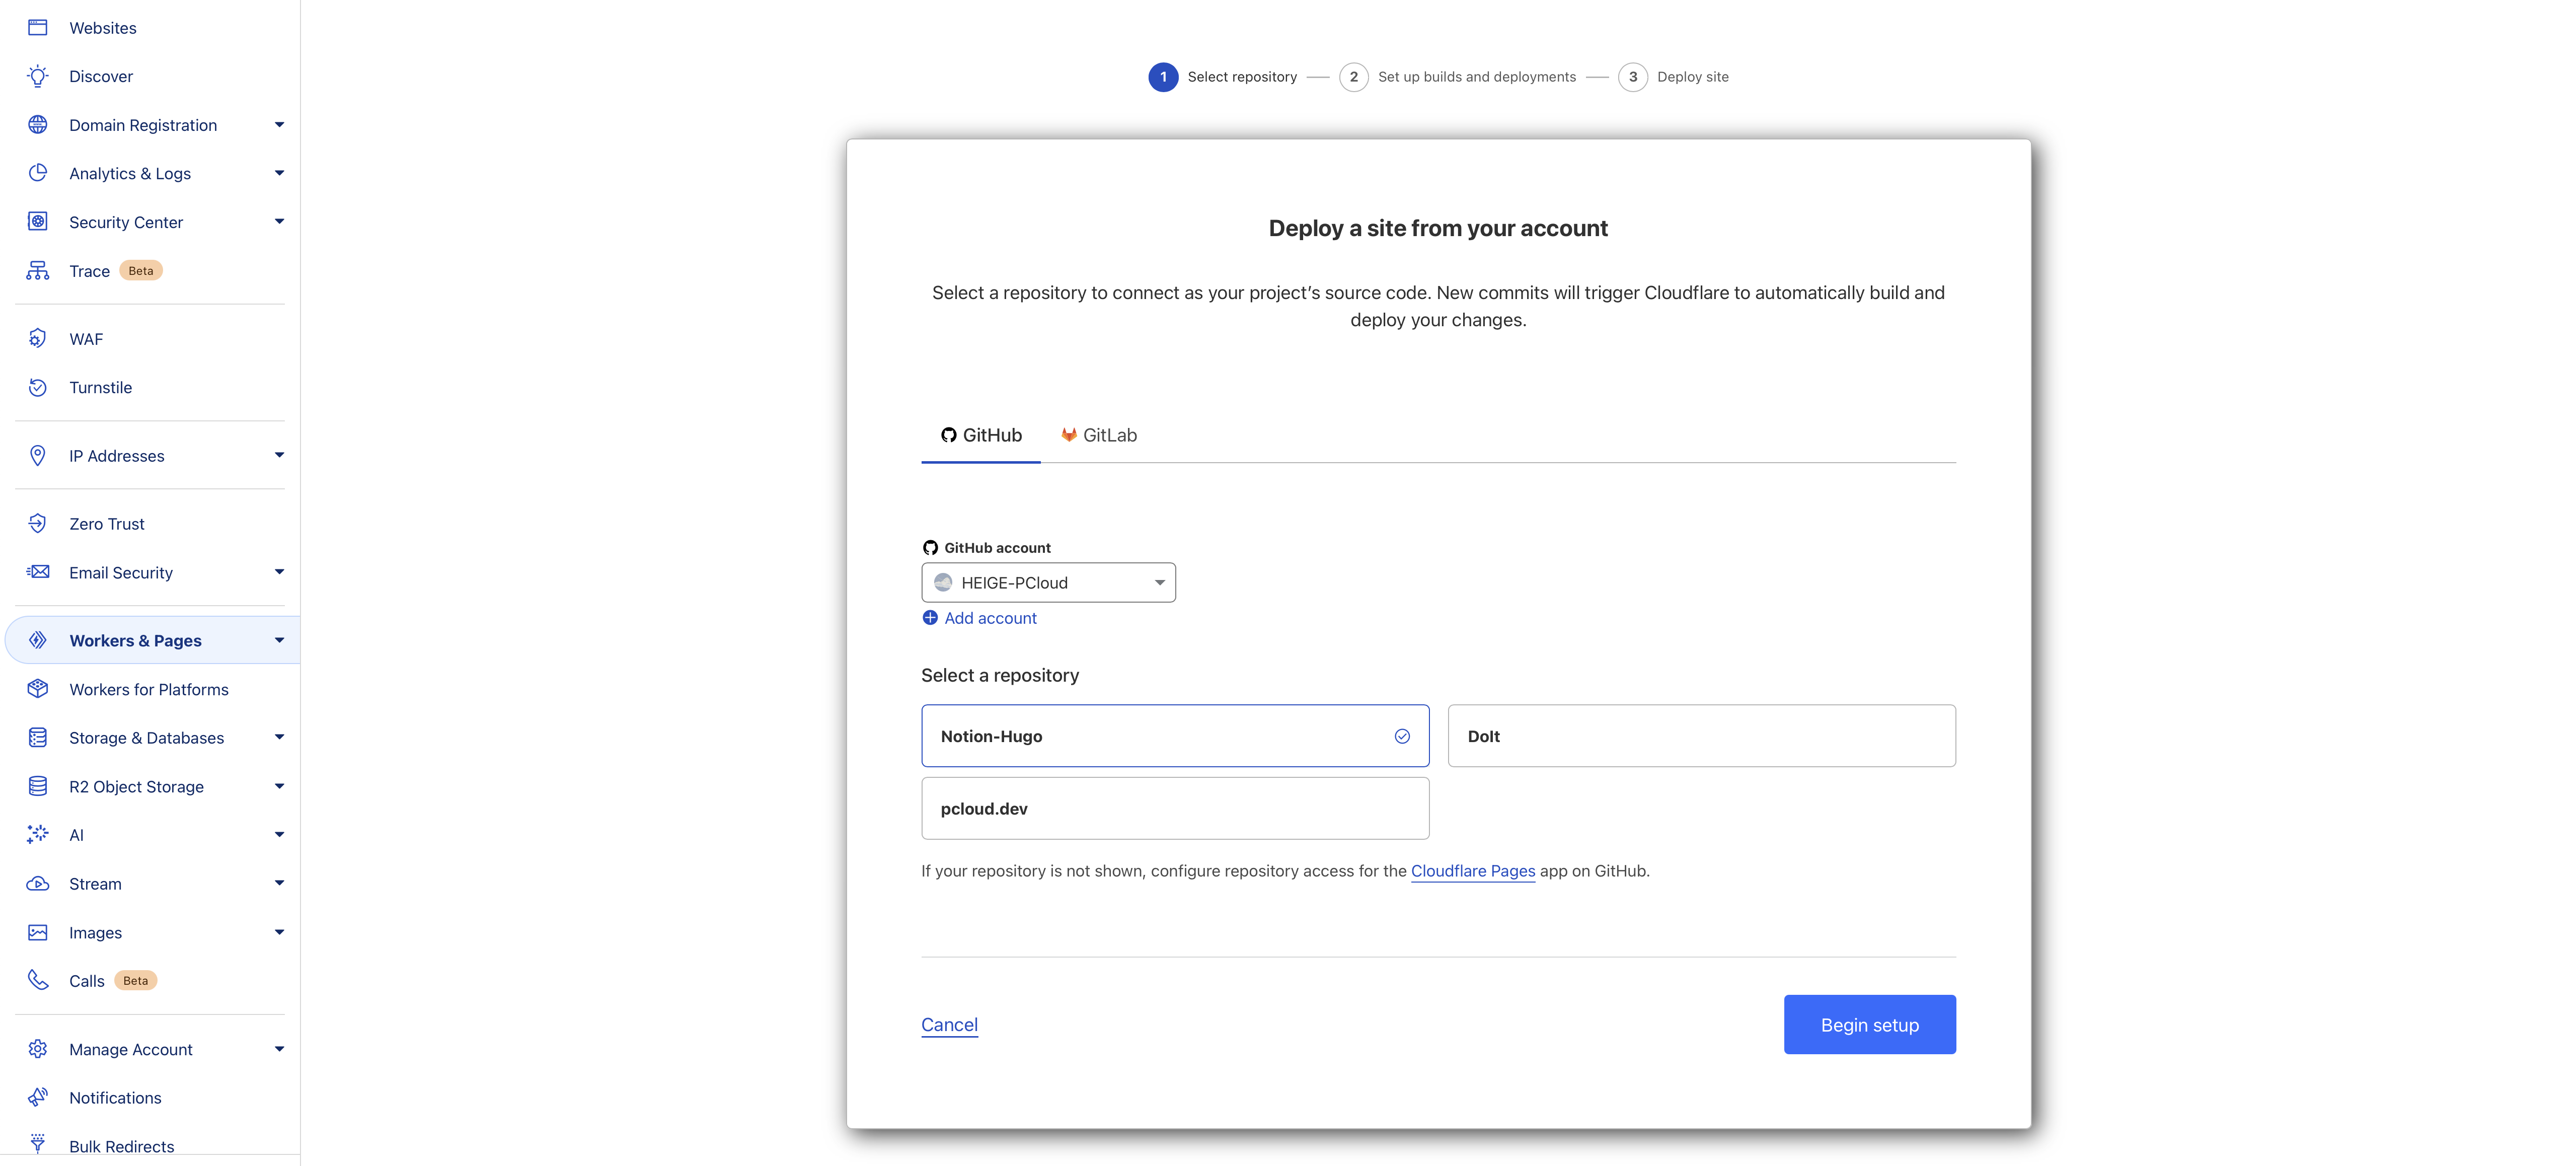Click the Zero Trust icon

[37, 523]
